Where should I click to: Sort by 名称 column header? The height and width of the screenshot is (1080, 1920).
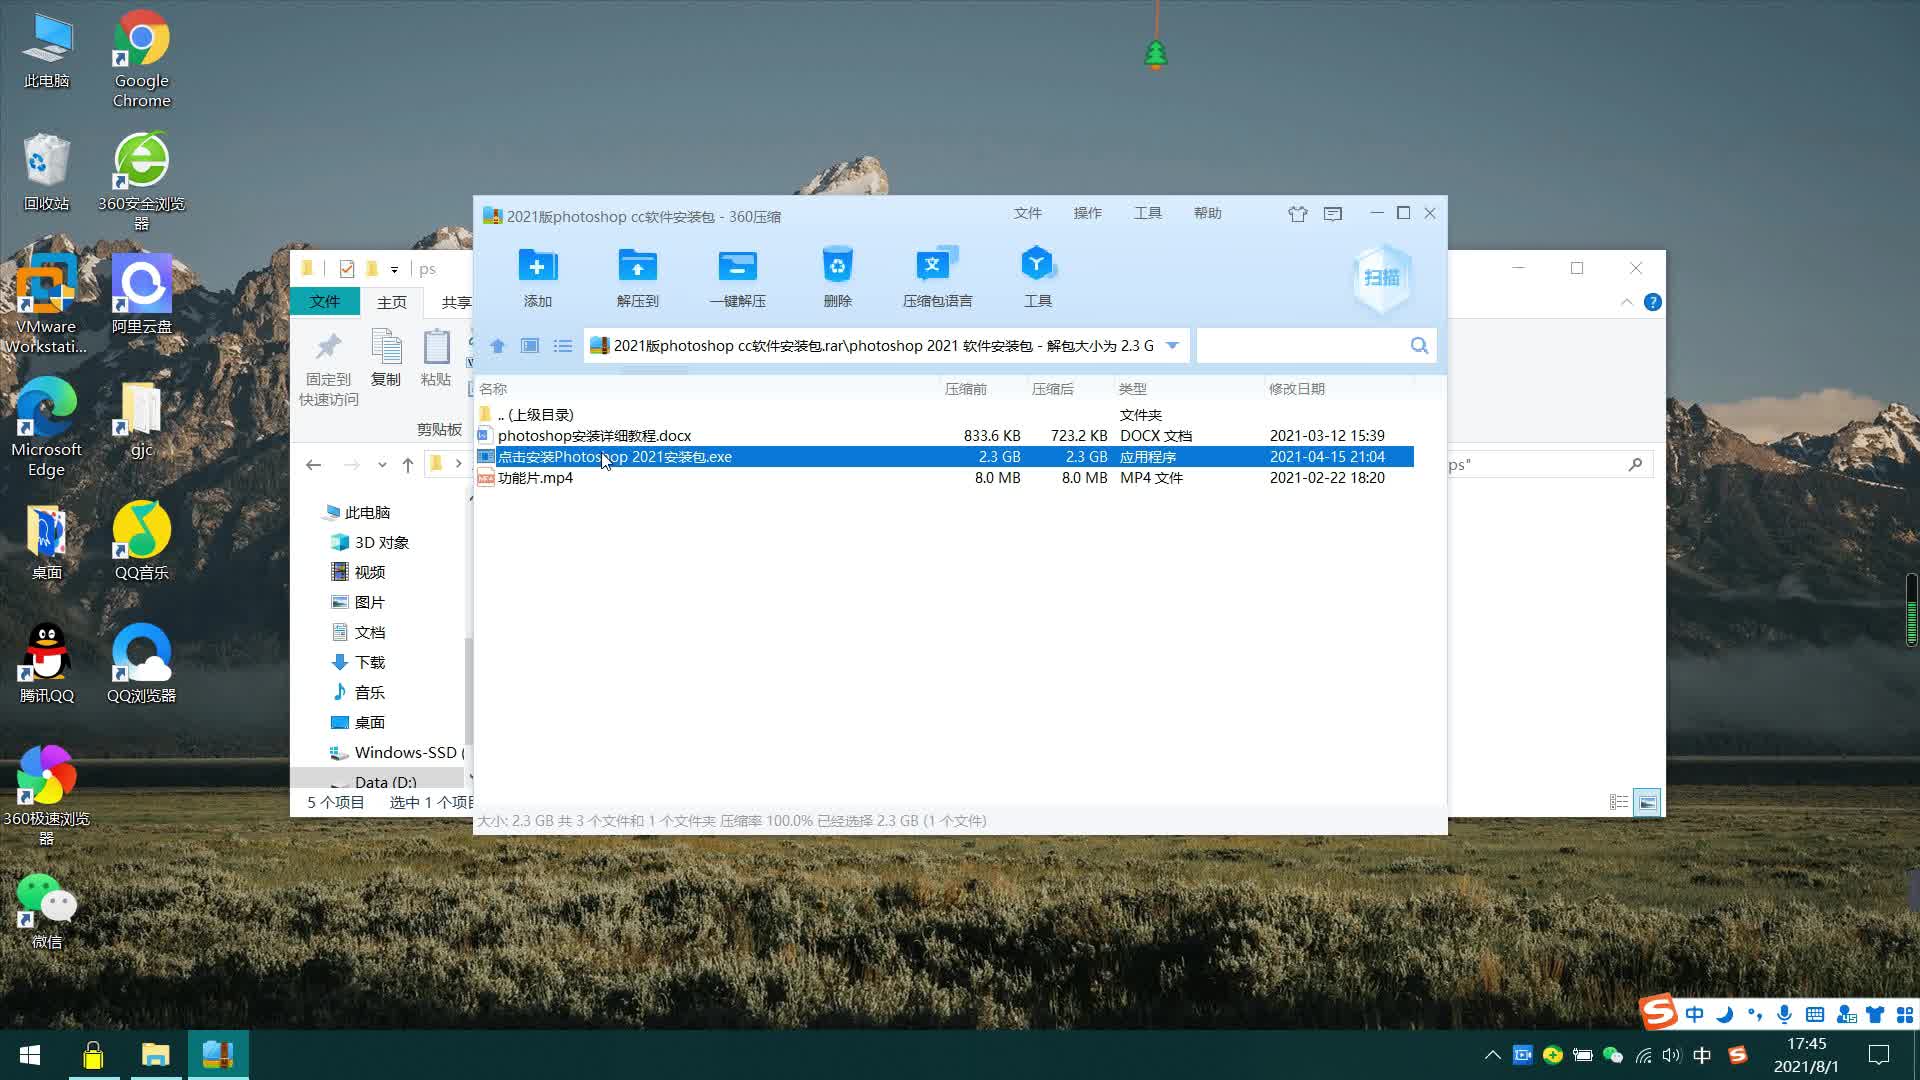(x=707, y=389)
